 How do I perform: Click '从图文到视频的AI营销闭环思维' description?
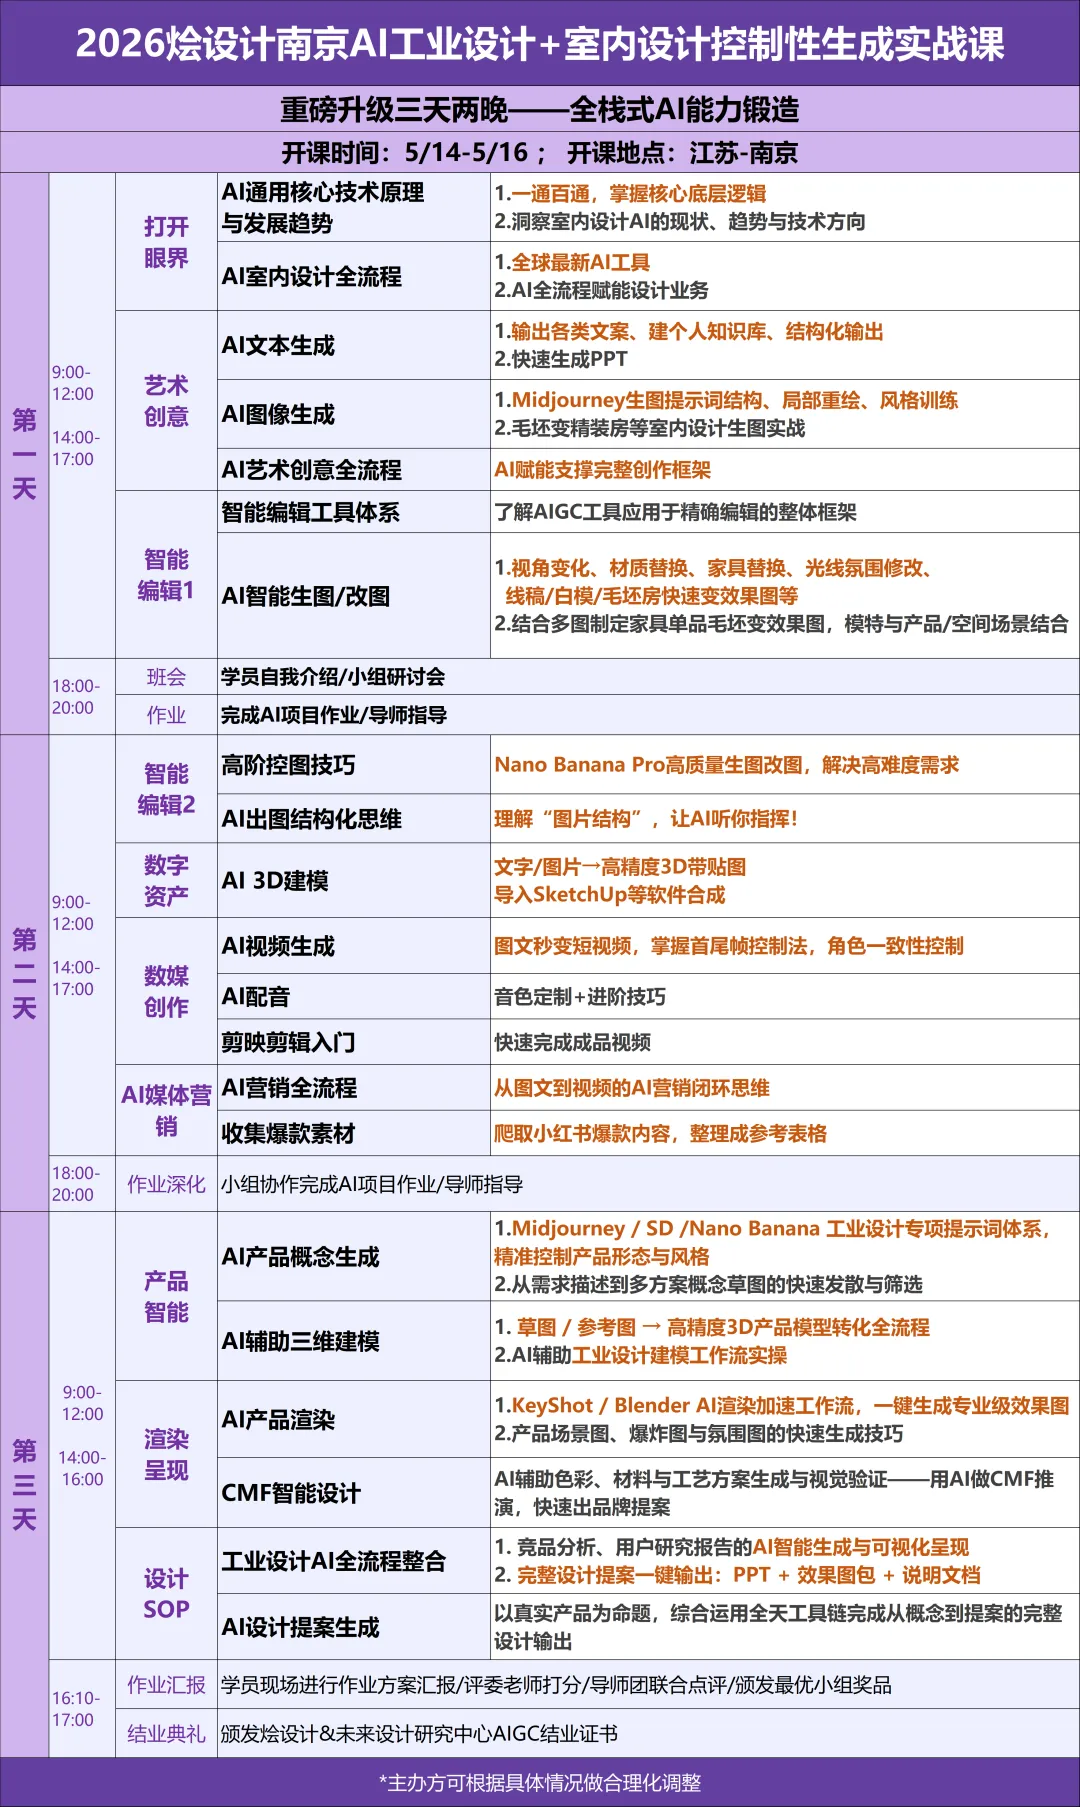coord(632,1088)
